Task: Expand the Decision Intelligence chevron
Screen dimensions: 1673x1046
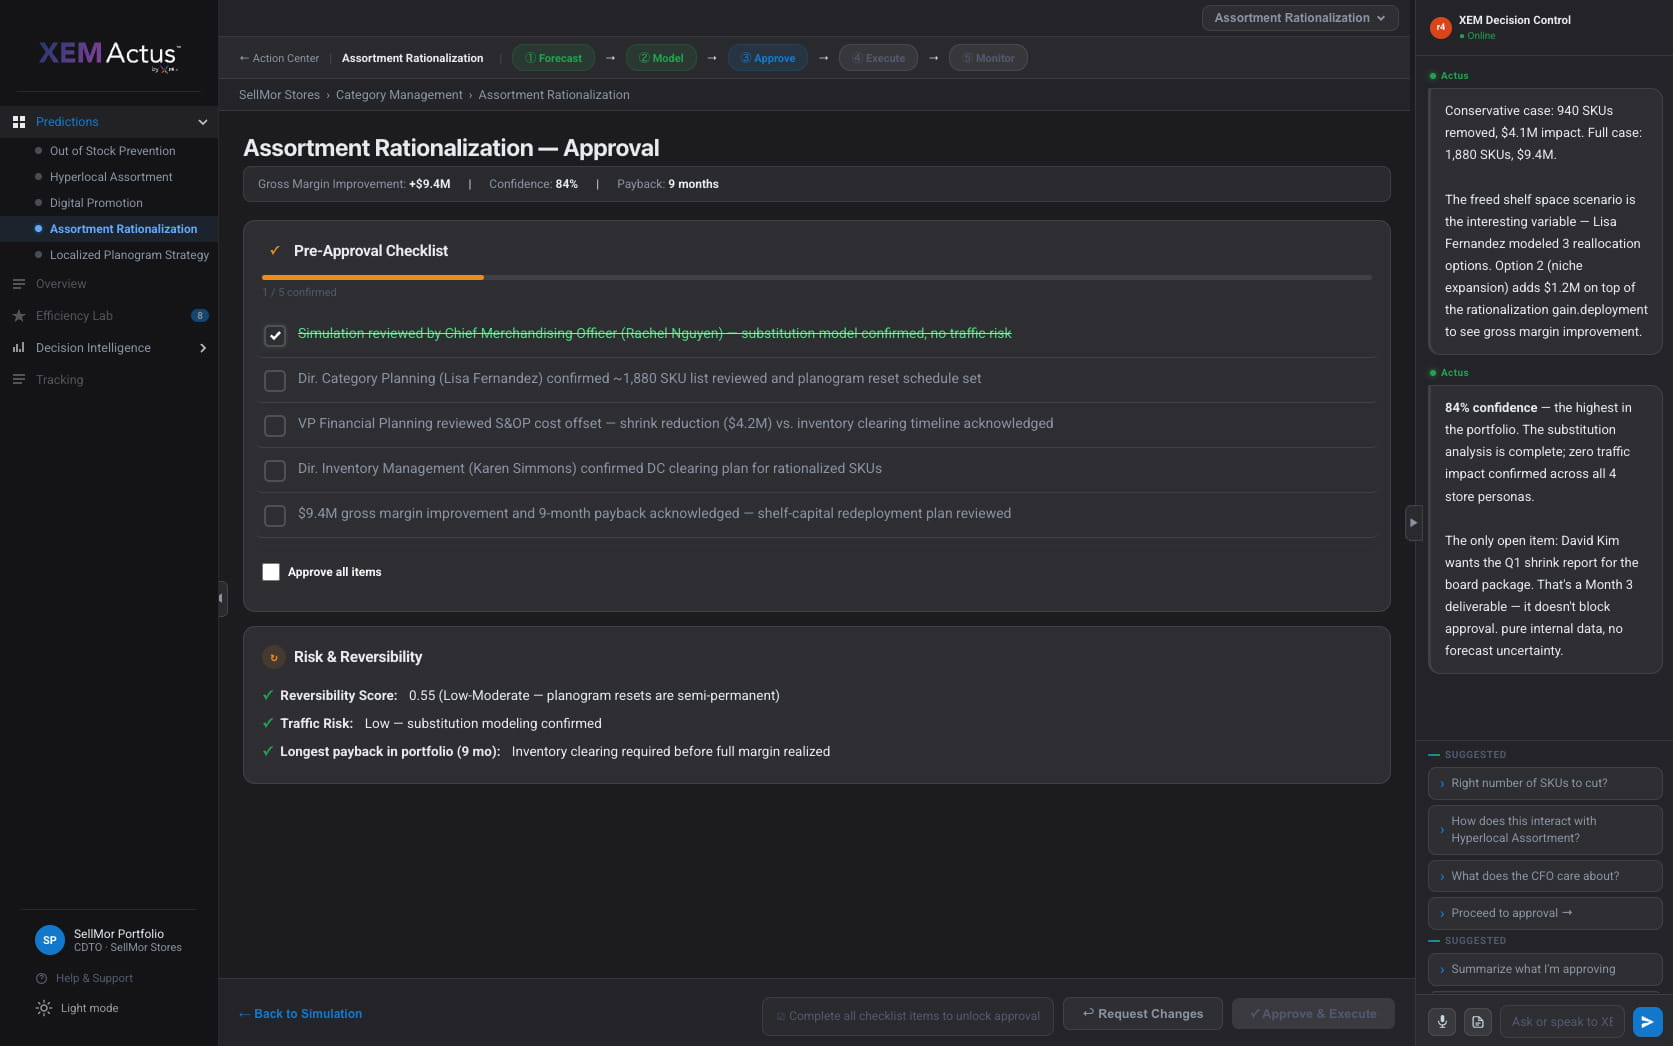Action: (203, 348)
